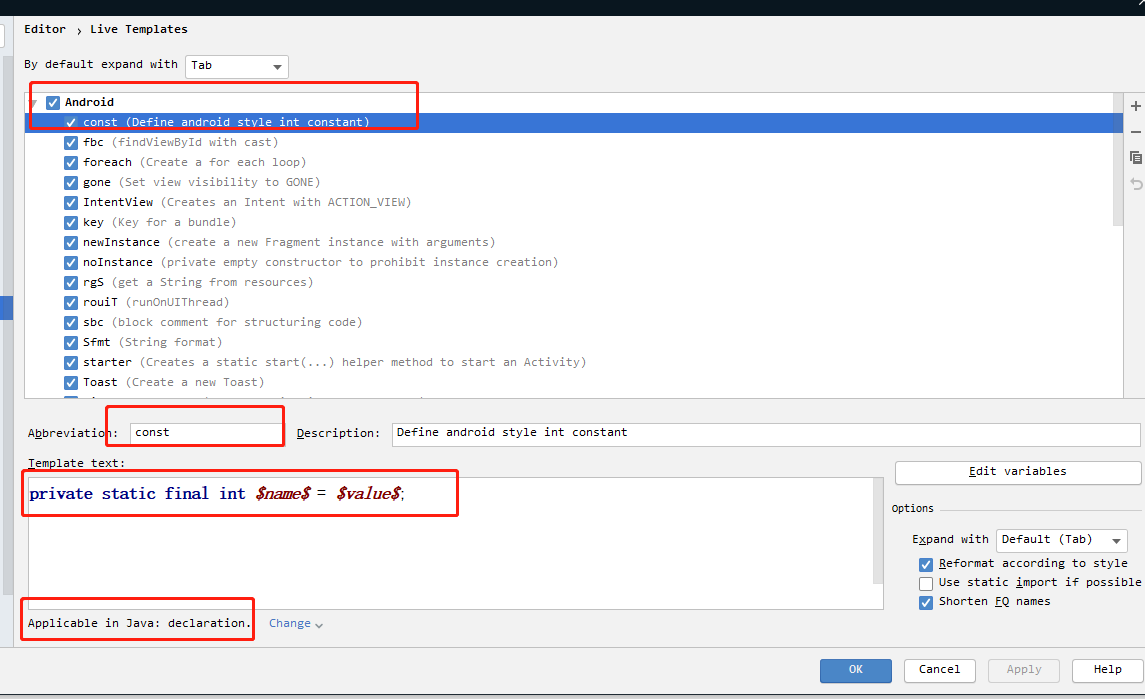This screenshot has width=1145, height=699.
Task: Collapse the Android group tree arrow
Action: (x=34, y=103)
